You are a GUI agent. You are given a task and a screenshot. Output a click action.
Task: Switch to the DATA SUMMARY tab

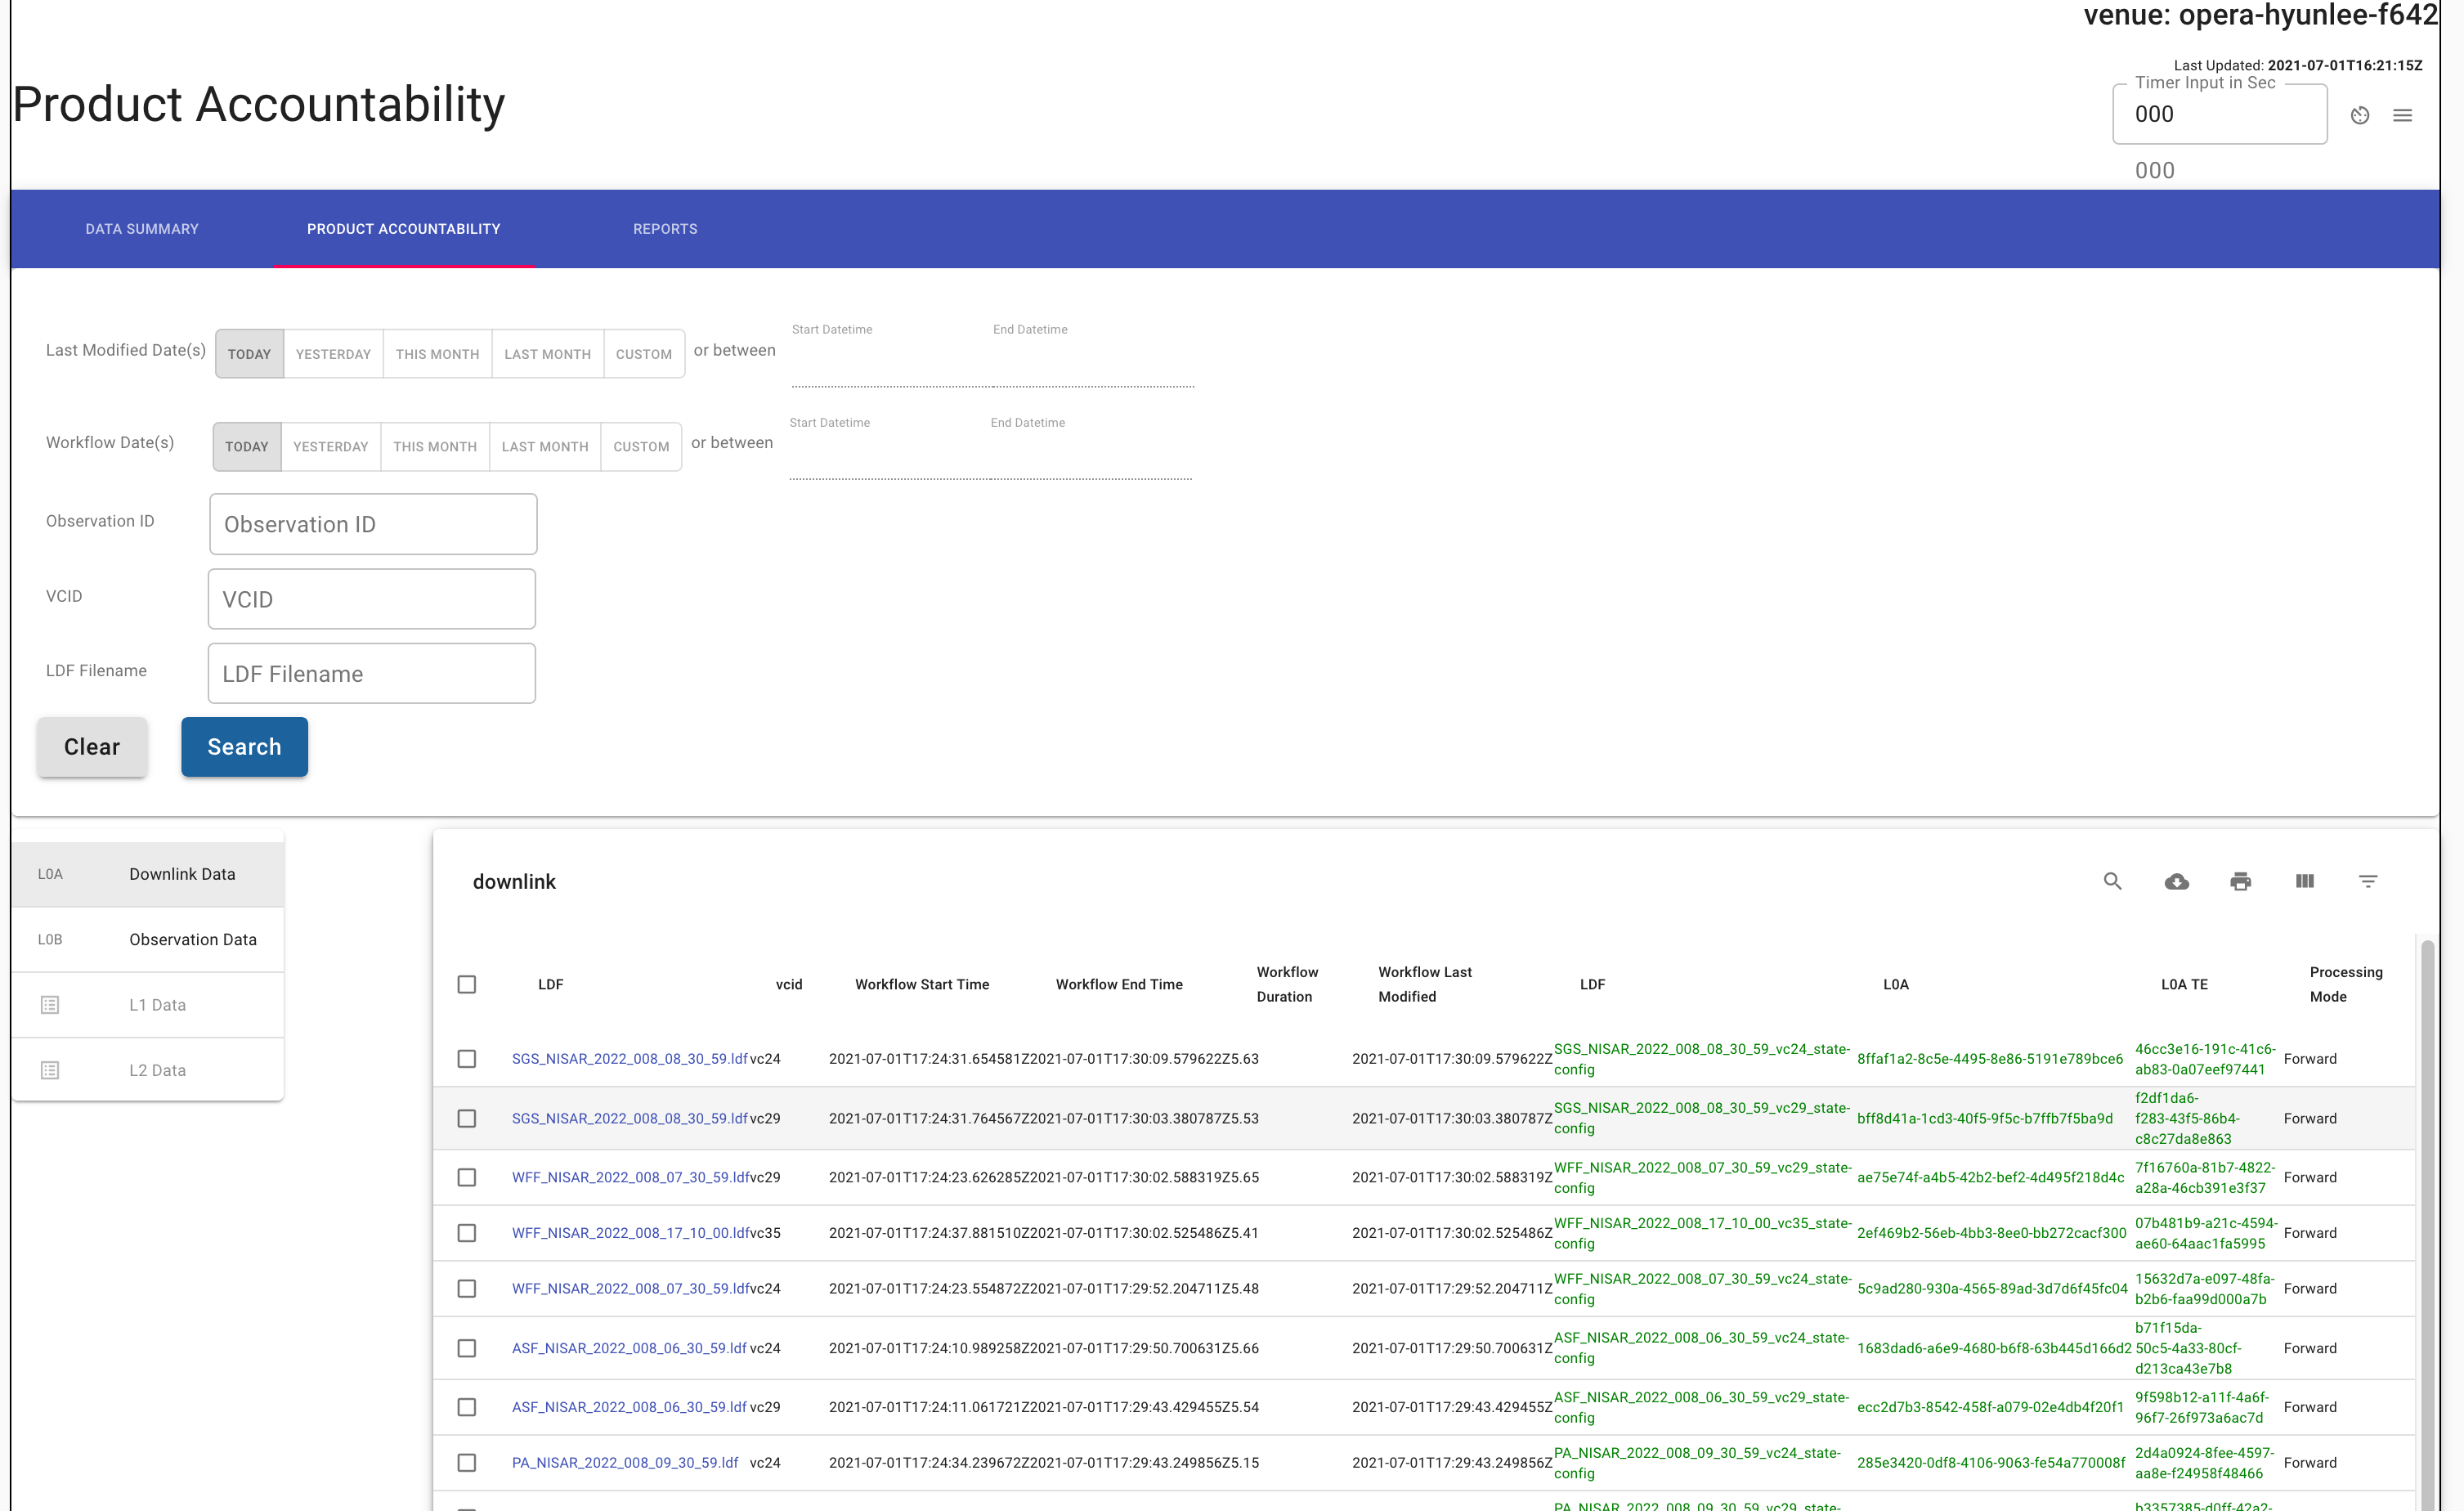click(142, 228)
